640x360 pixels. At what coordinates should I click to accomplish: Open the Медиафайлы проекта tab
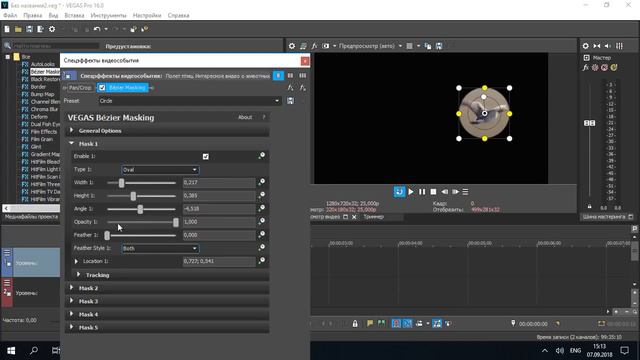[x=31, y=217]
